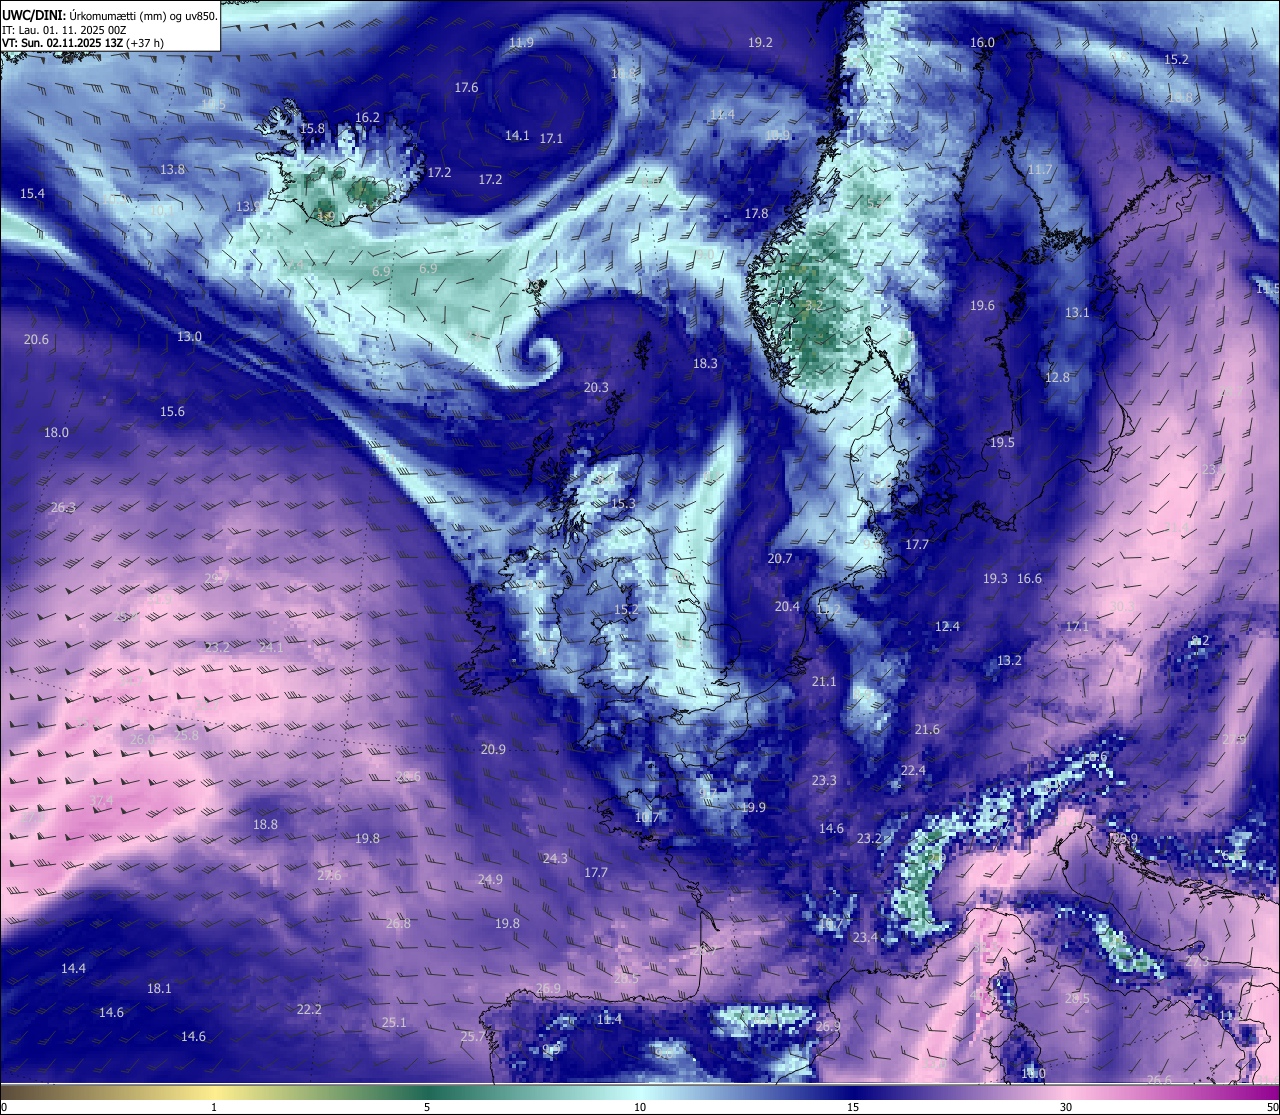
Task: Click the '20.3' map value
Action: click(x=596, y=387)
